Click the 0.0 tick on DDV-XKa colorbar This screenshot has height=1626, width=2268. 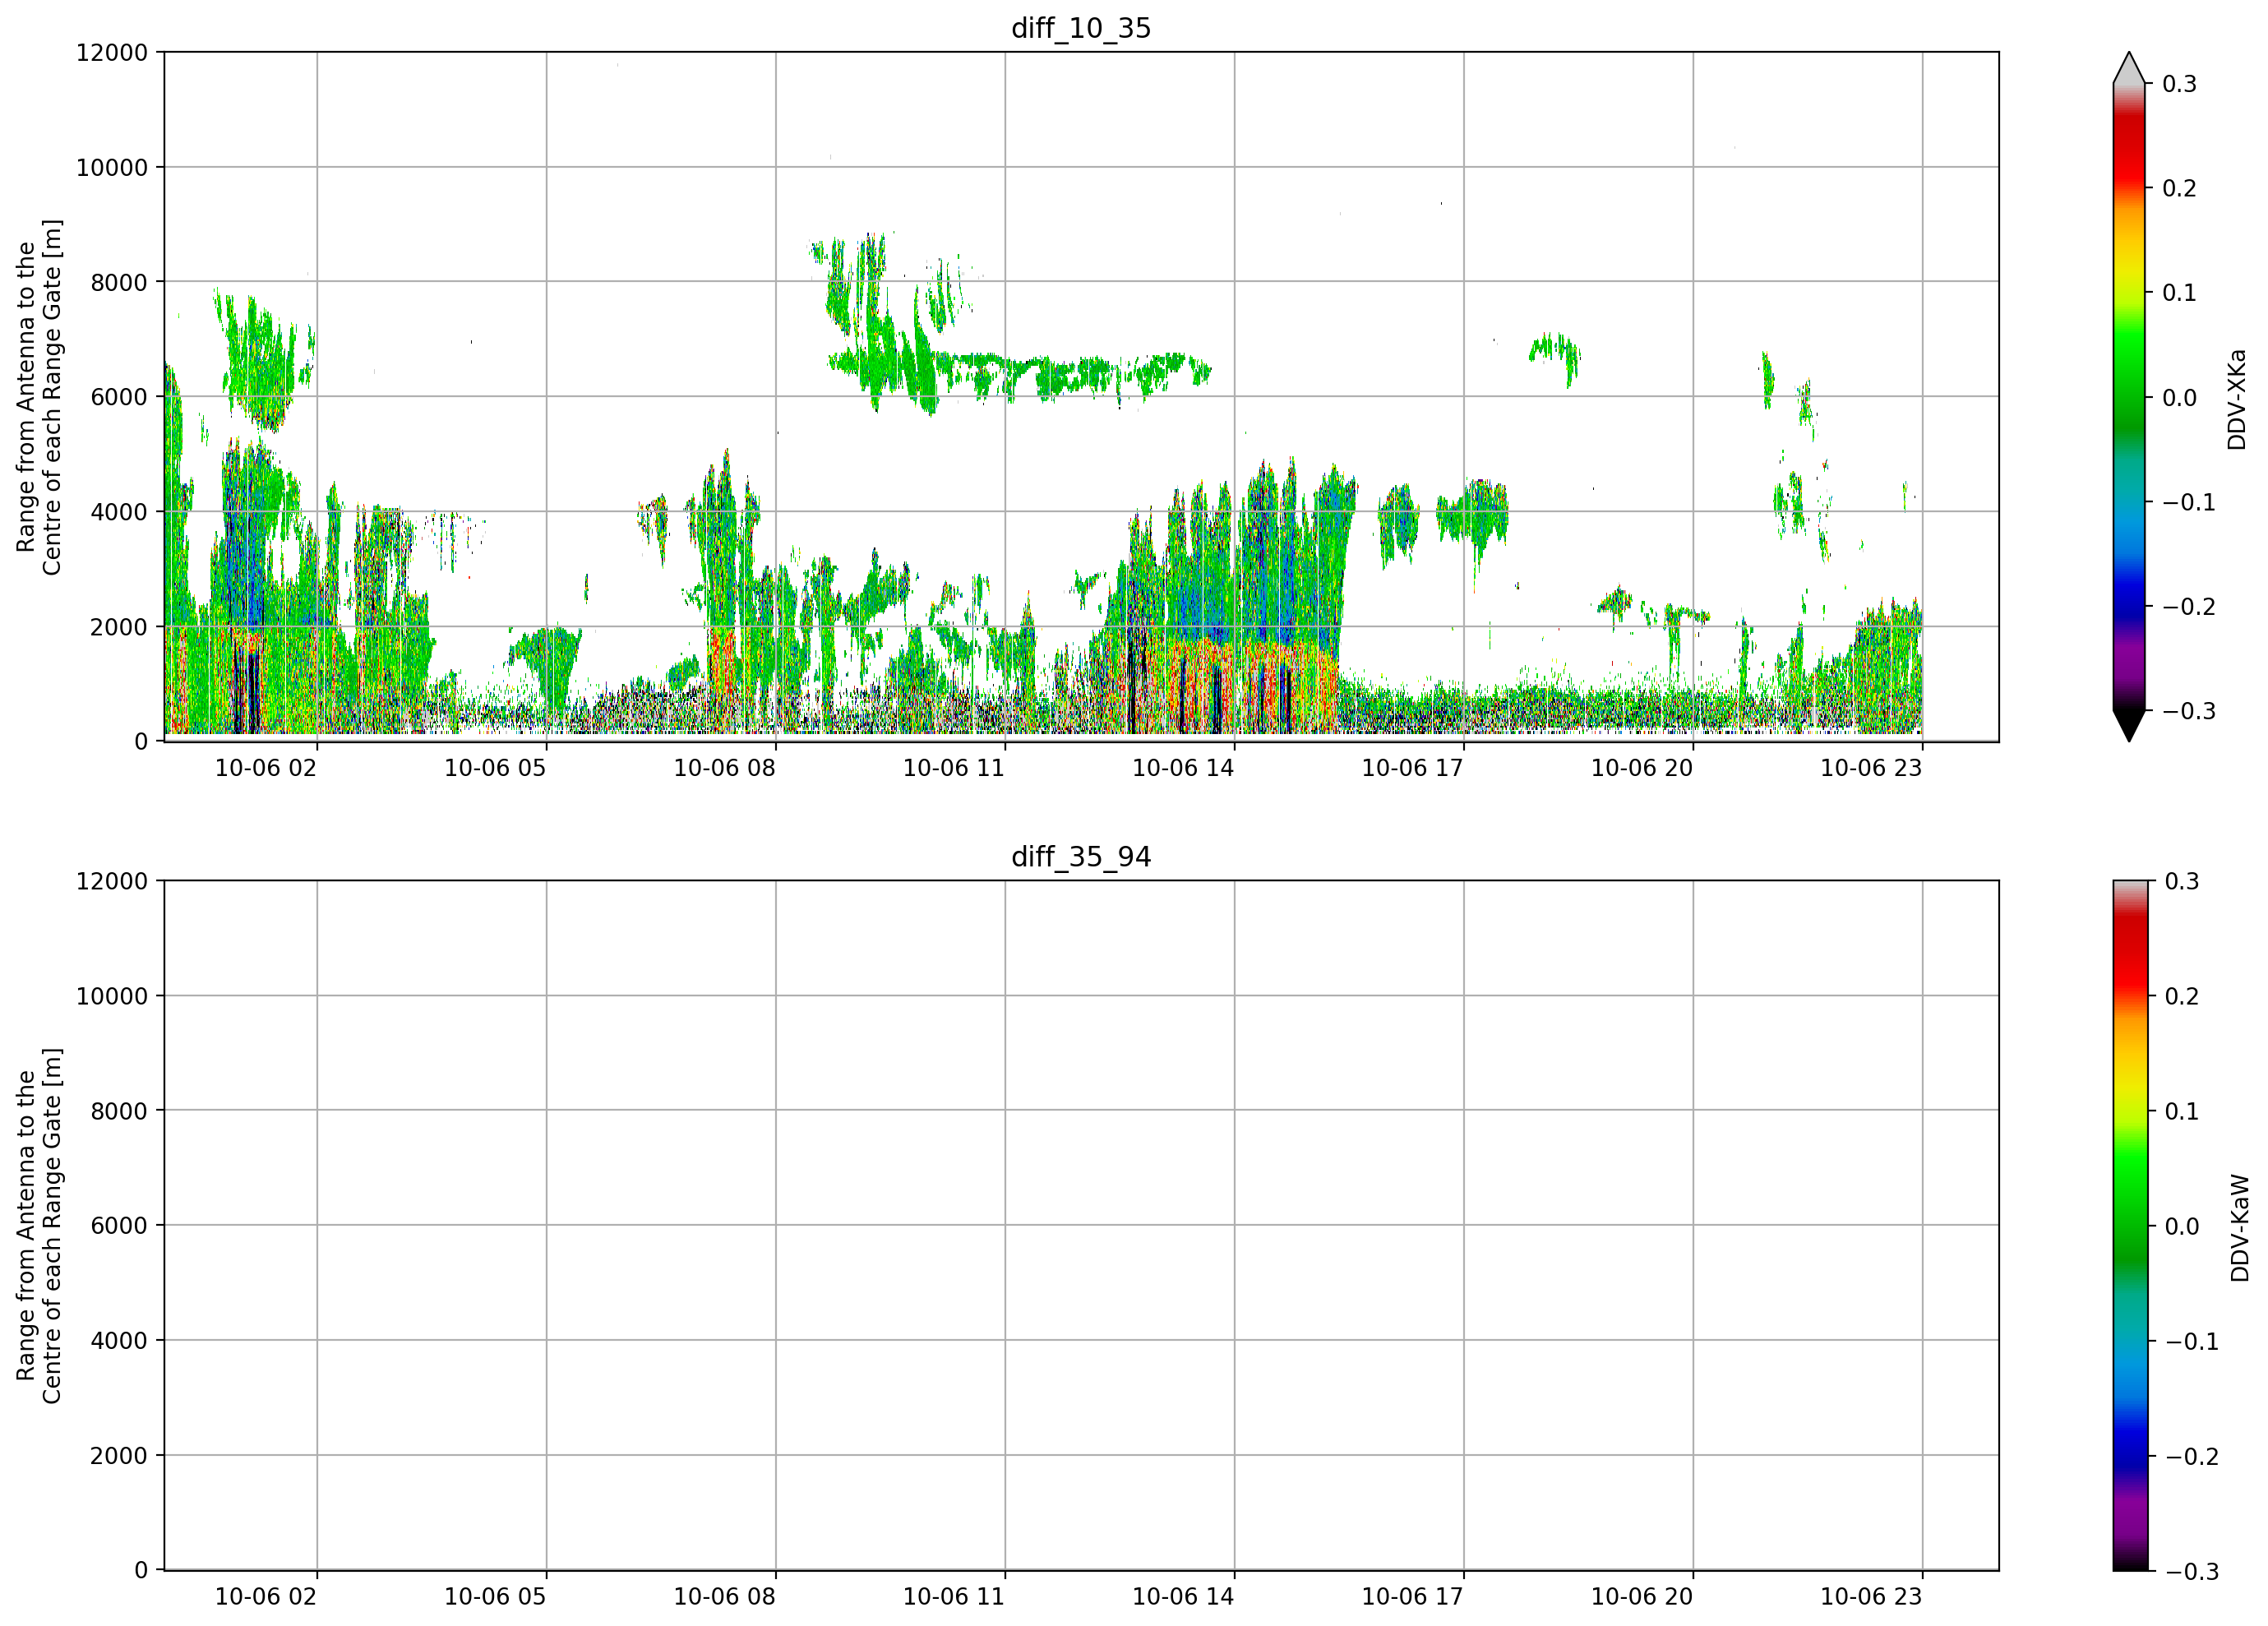tap(2179, 398)
